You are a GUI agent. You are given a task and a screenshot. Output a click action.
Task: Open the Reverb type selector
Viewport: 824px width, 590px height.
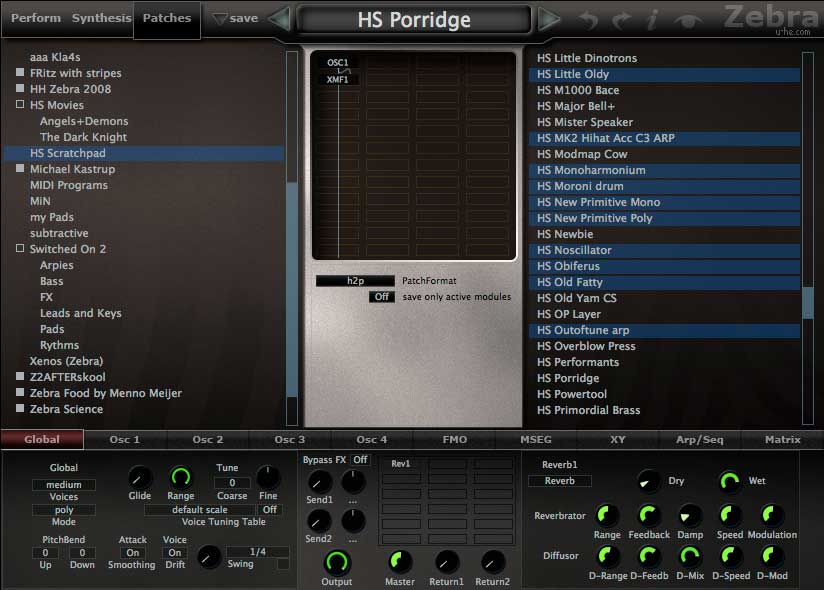(560, 481)
